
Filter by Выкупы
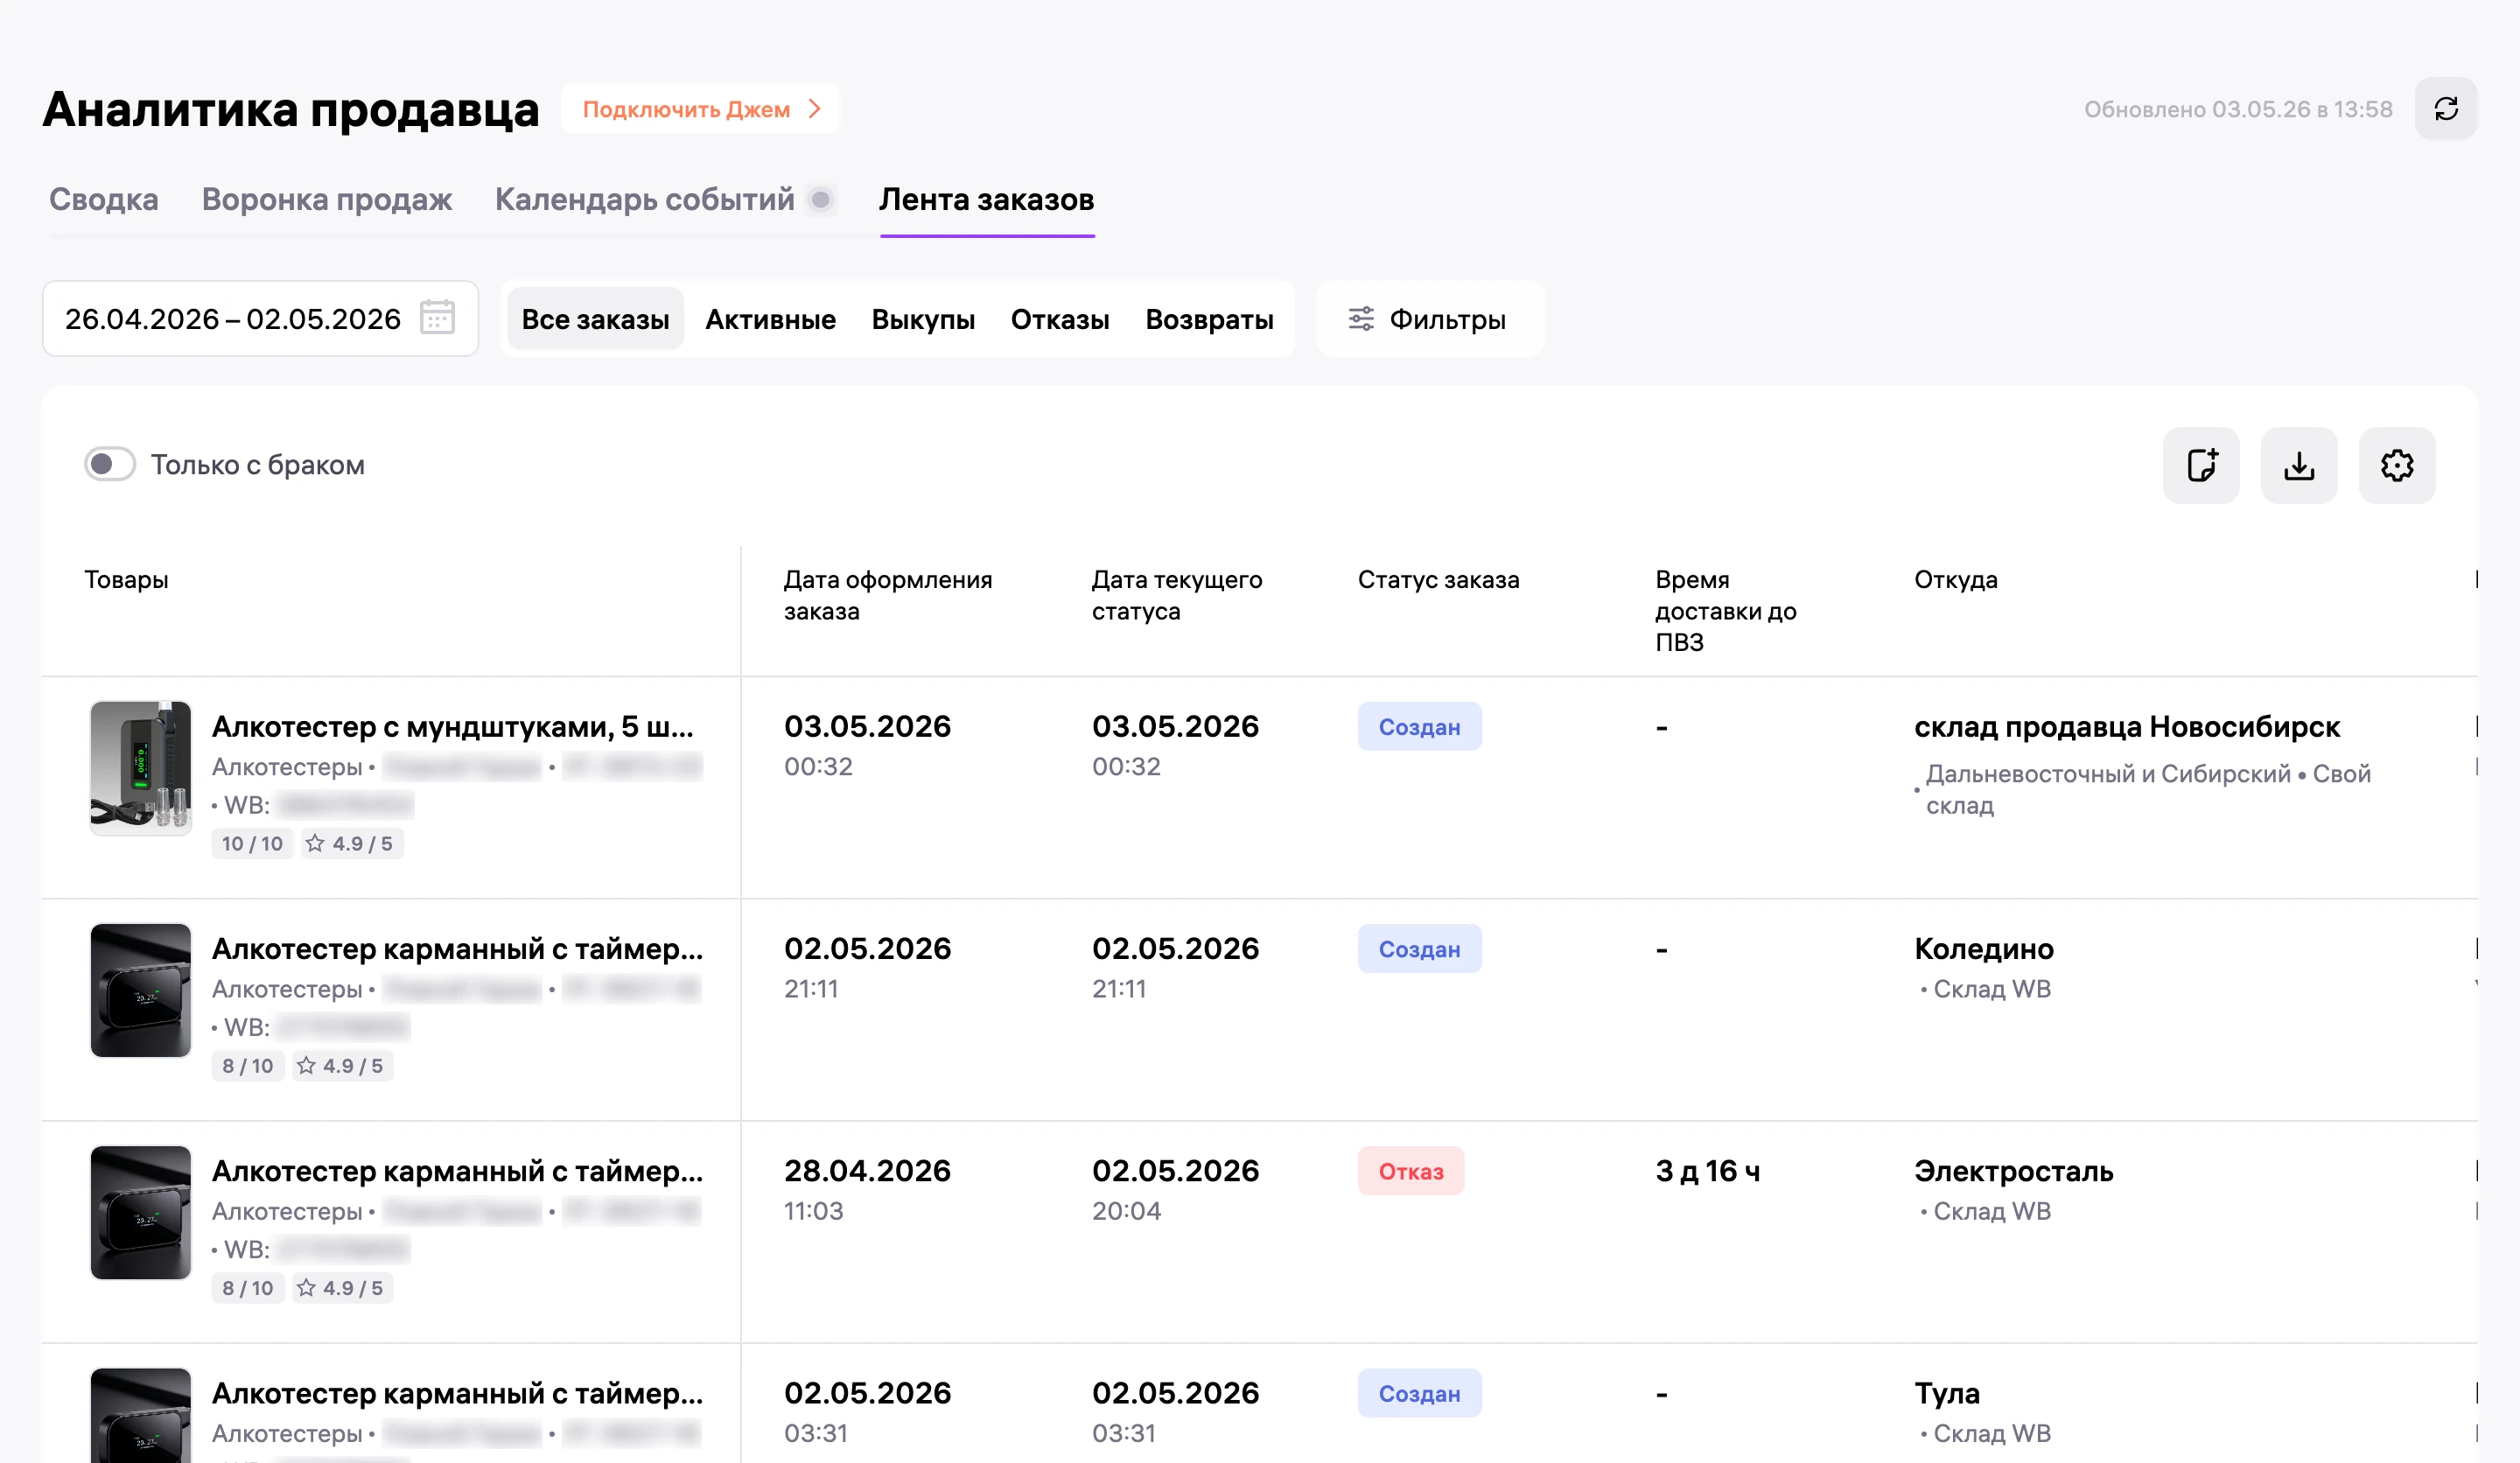click(923, 319)
